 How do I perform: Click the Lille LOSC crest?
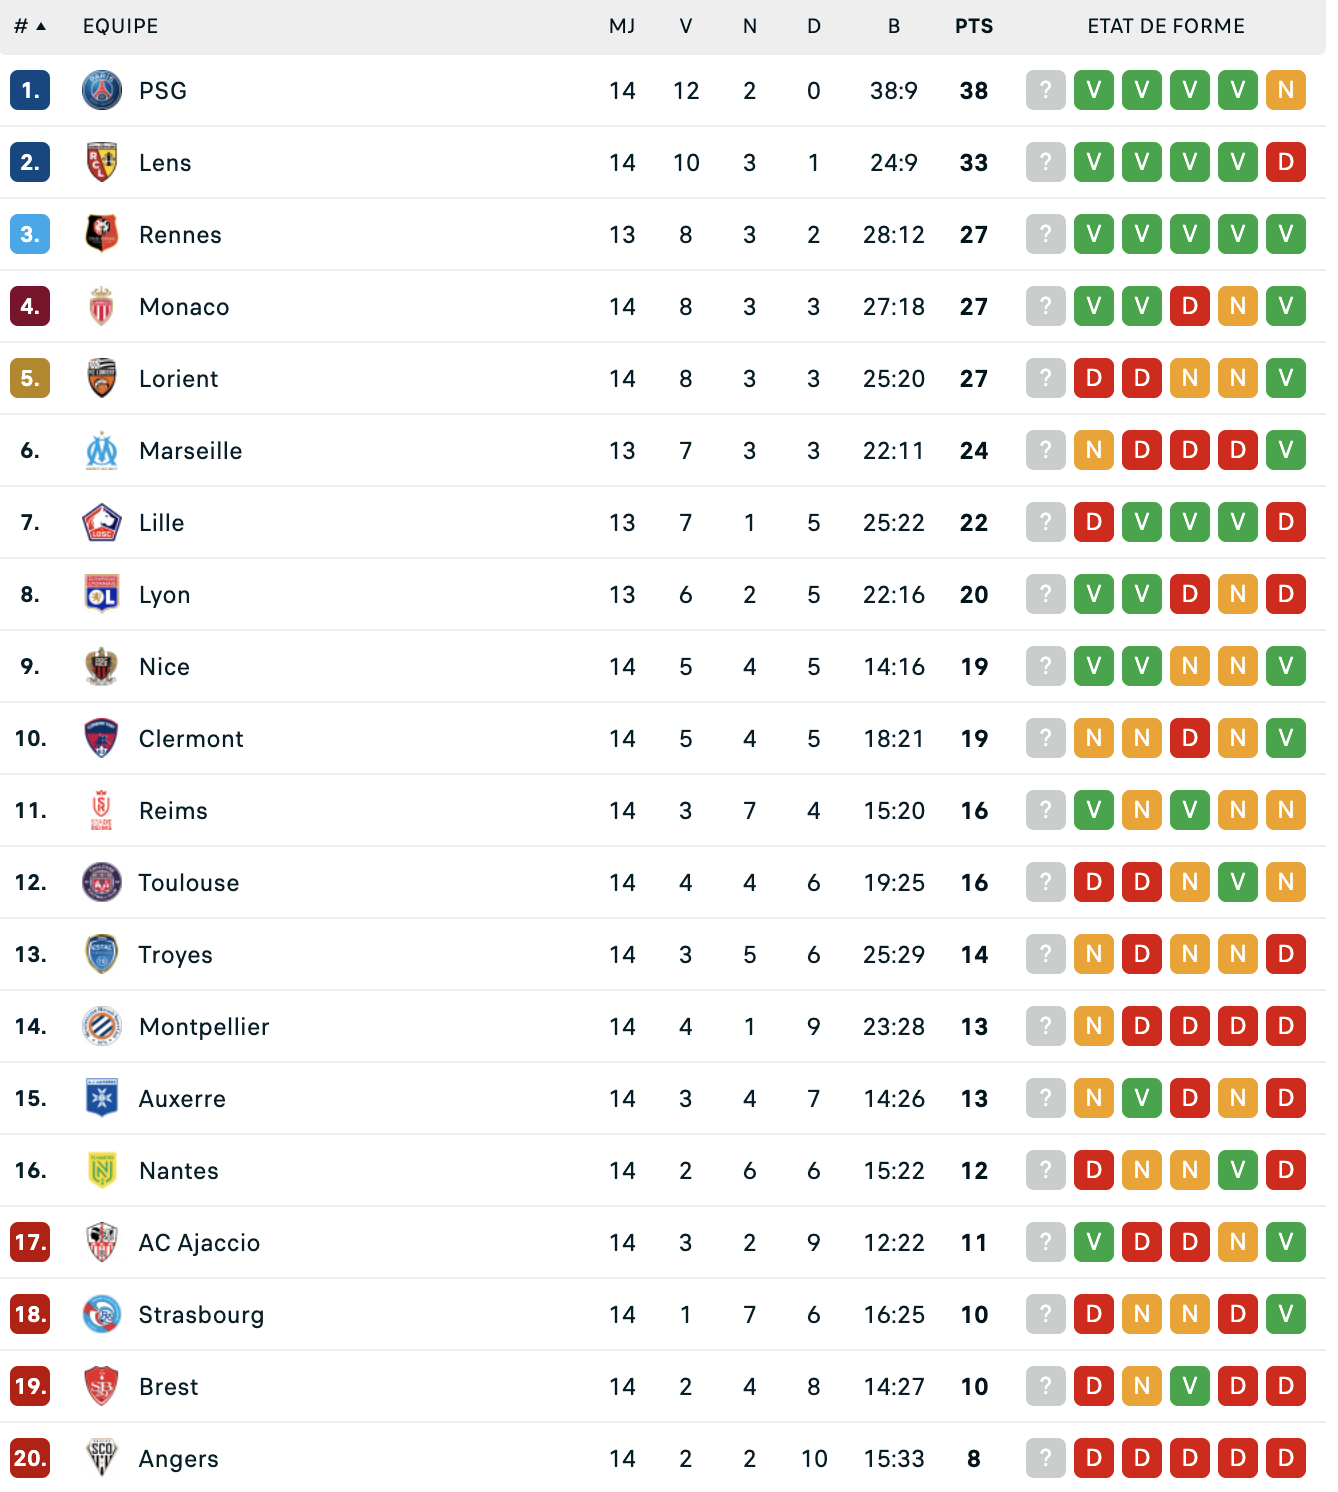pos(102,523)
